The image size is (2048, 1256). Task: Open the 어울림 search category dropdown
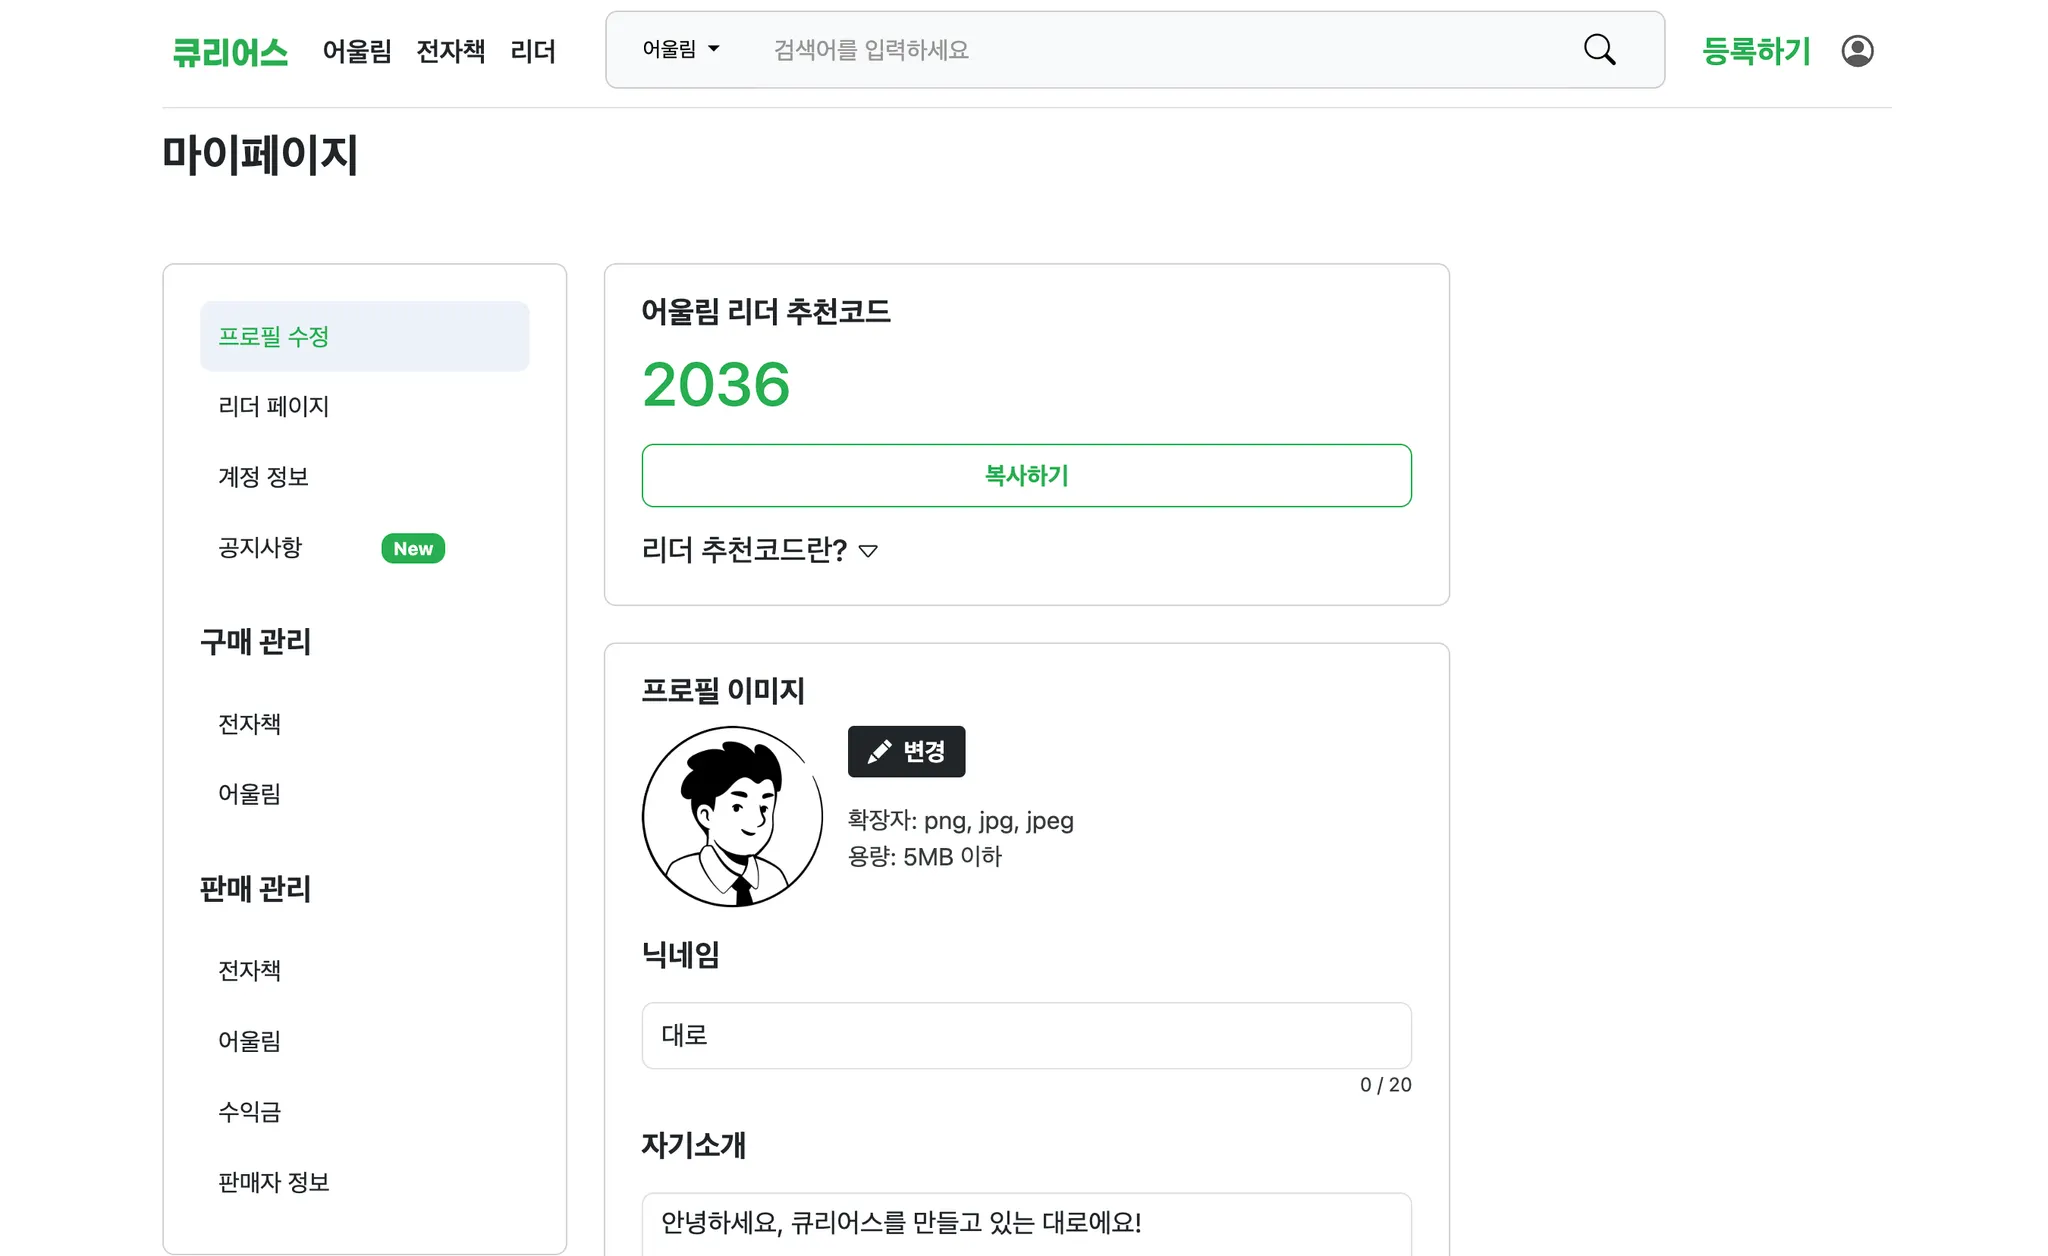point(680,49)
